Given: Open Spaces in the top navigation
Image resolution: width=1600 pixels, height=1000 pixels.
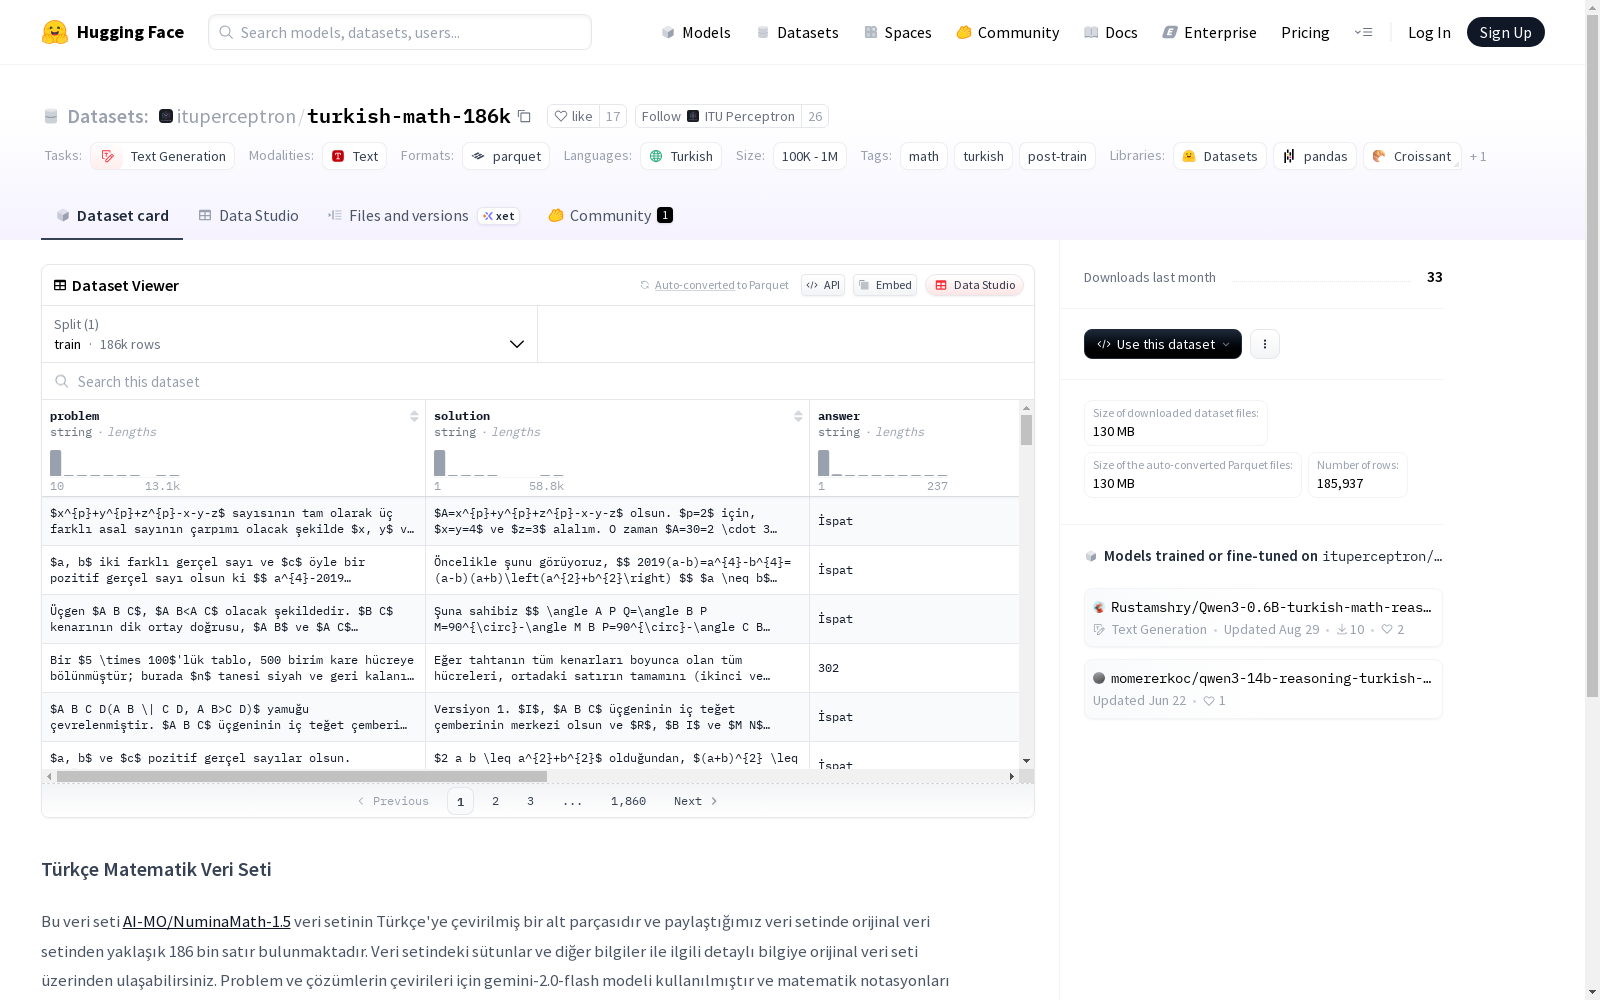Looking at the screenshot, I should [x=897, y=32].
